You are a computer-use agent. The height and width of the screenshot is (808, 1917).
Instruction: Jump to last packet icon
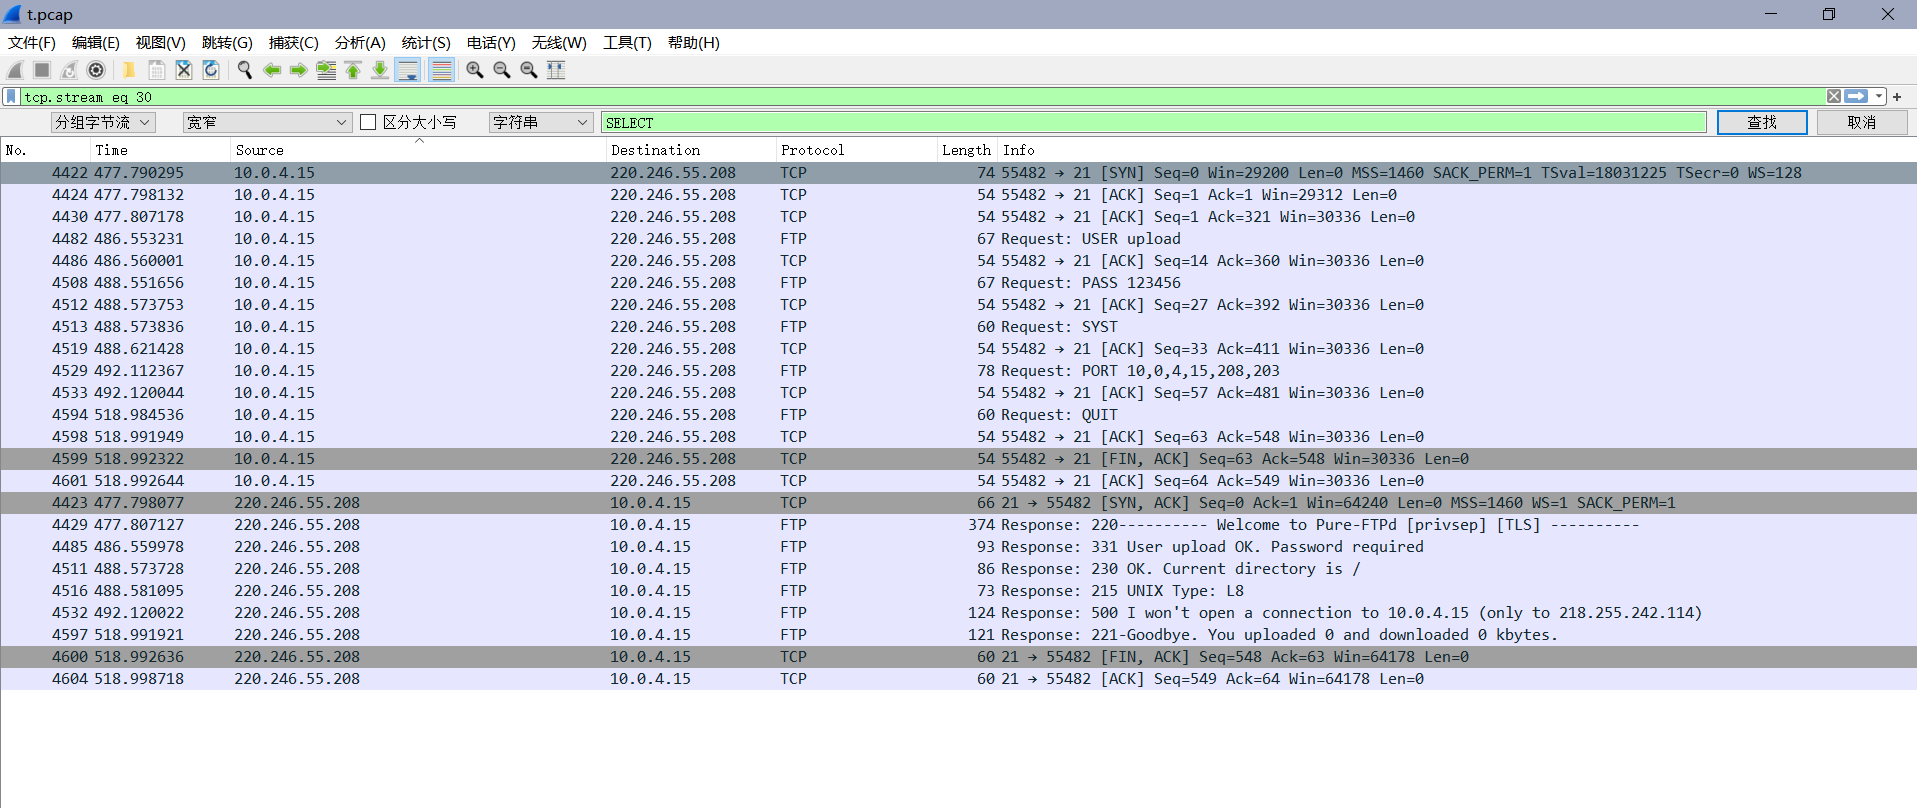[x=380, y=70]
